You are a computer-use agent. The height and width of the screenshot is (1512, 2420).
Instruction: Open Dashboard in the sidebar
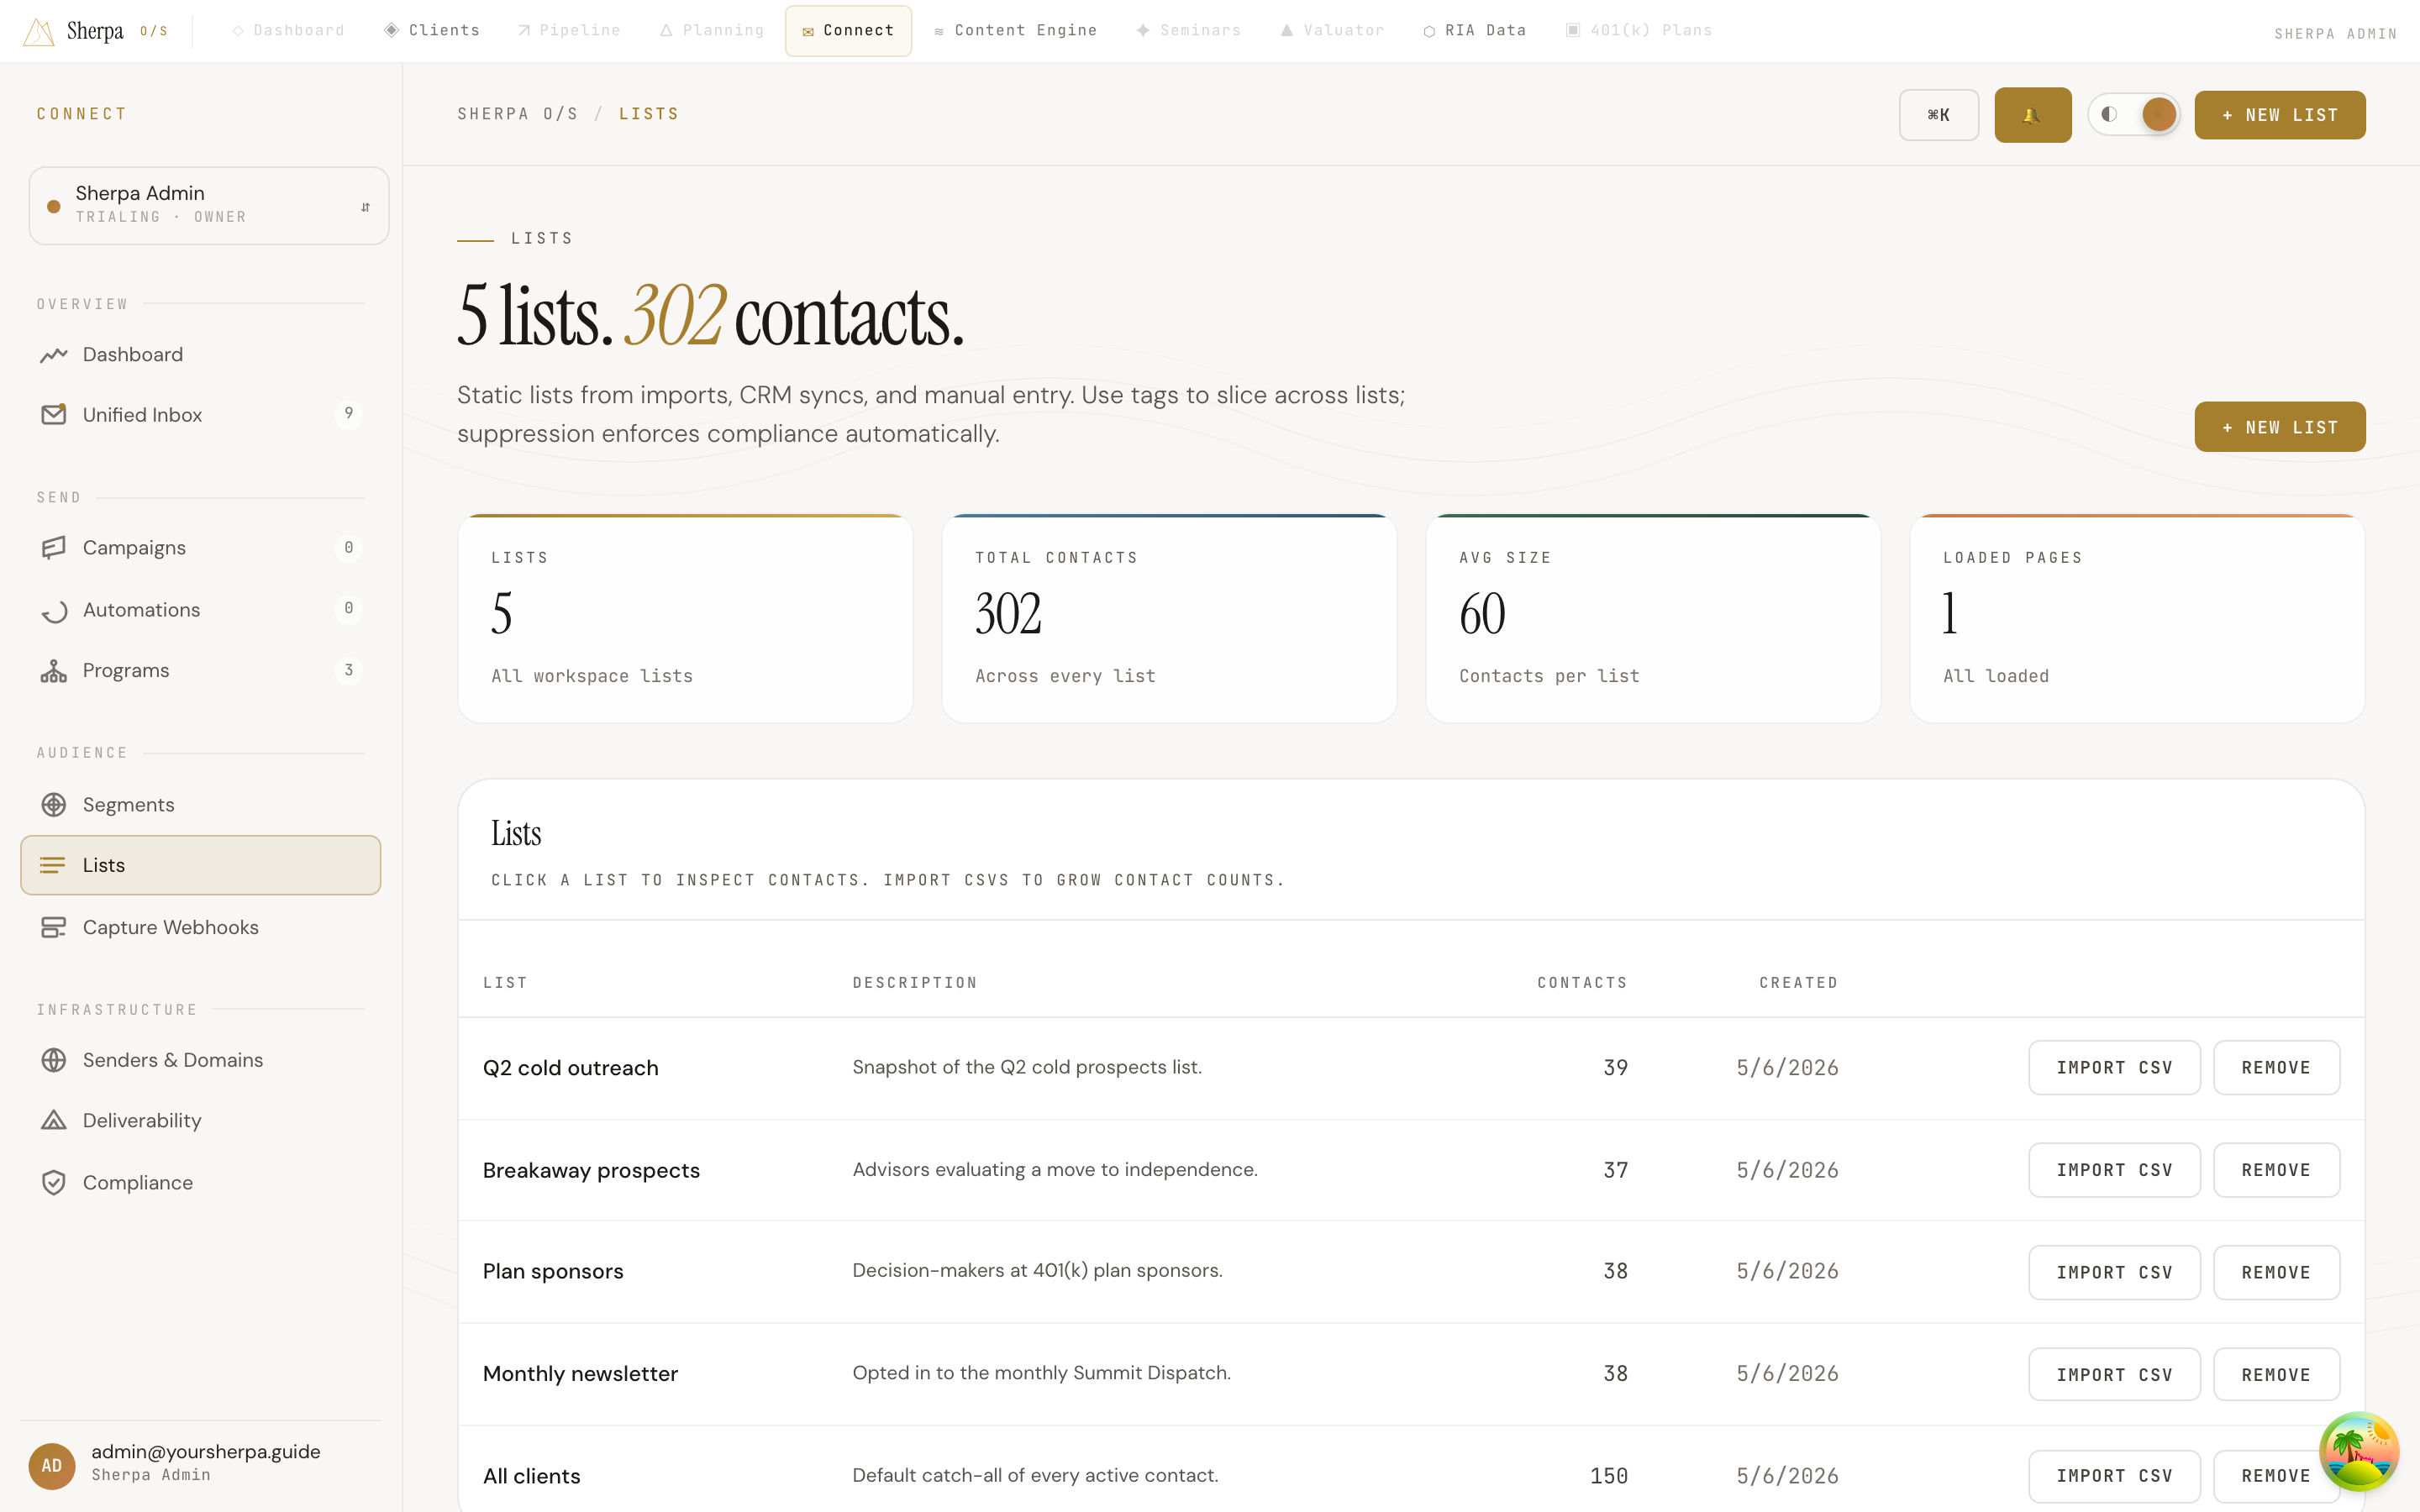point(200,354)
